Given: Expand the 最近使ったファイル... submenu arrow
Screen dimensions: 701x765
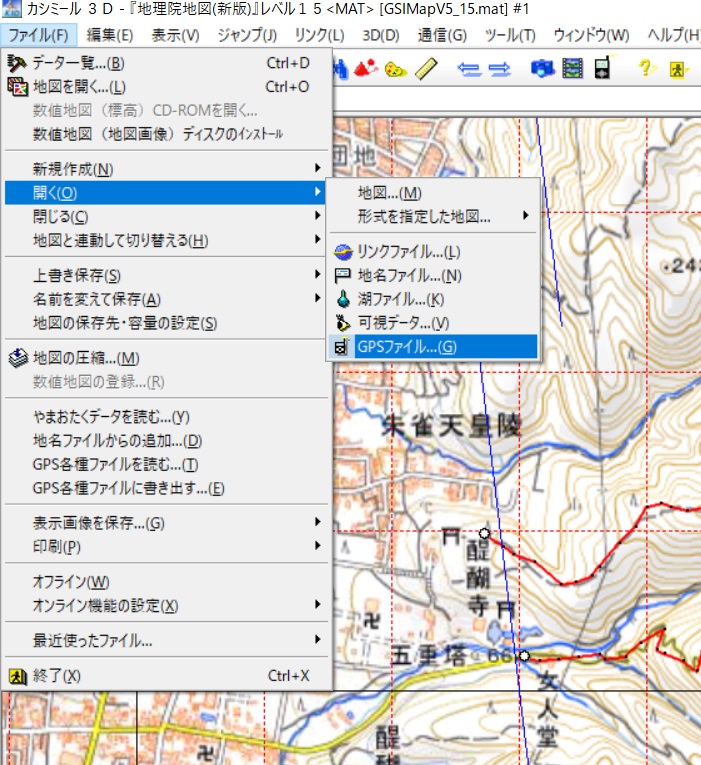Looking at the screenshot, I should click(318, 640).
